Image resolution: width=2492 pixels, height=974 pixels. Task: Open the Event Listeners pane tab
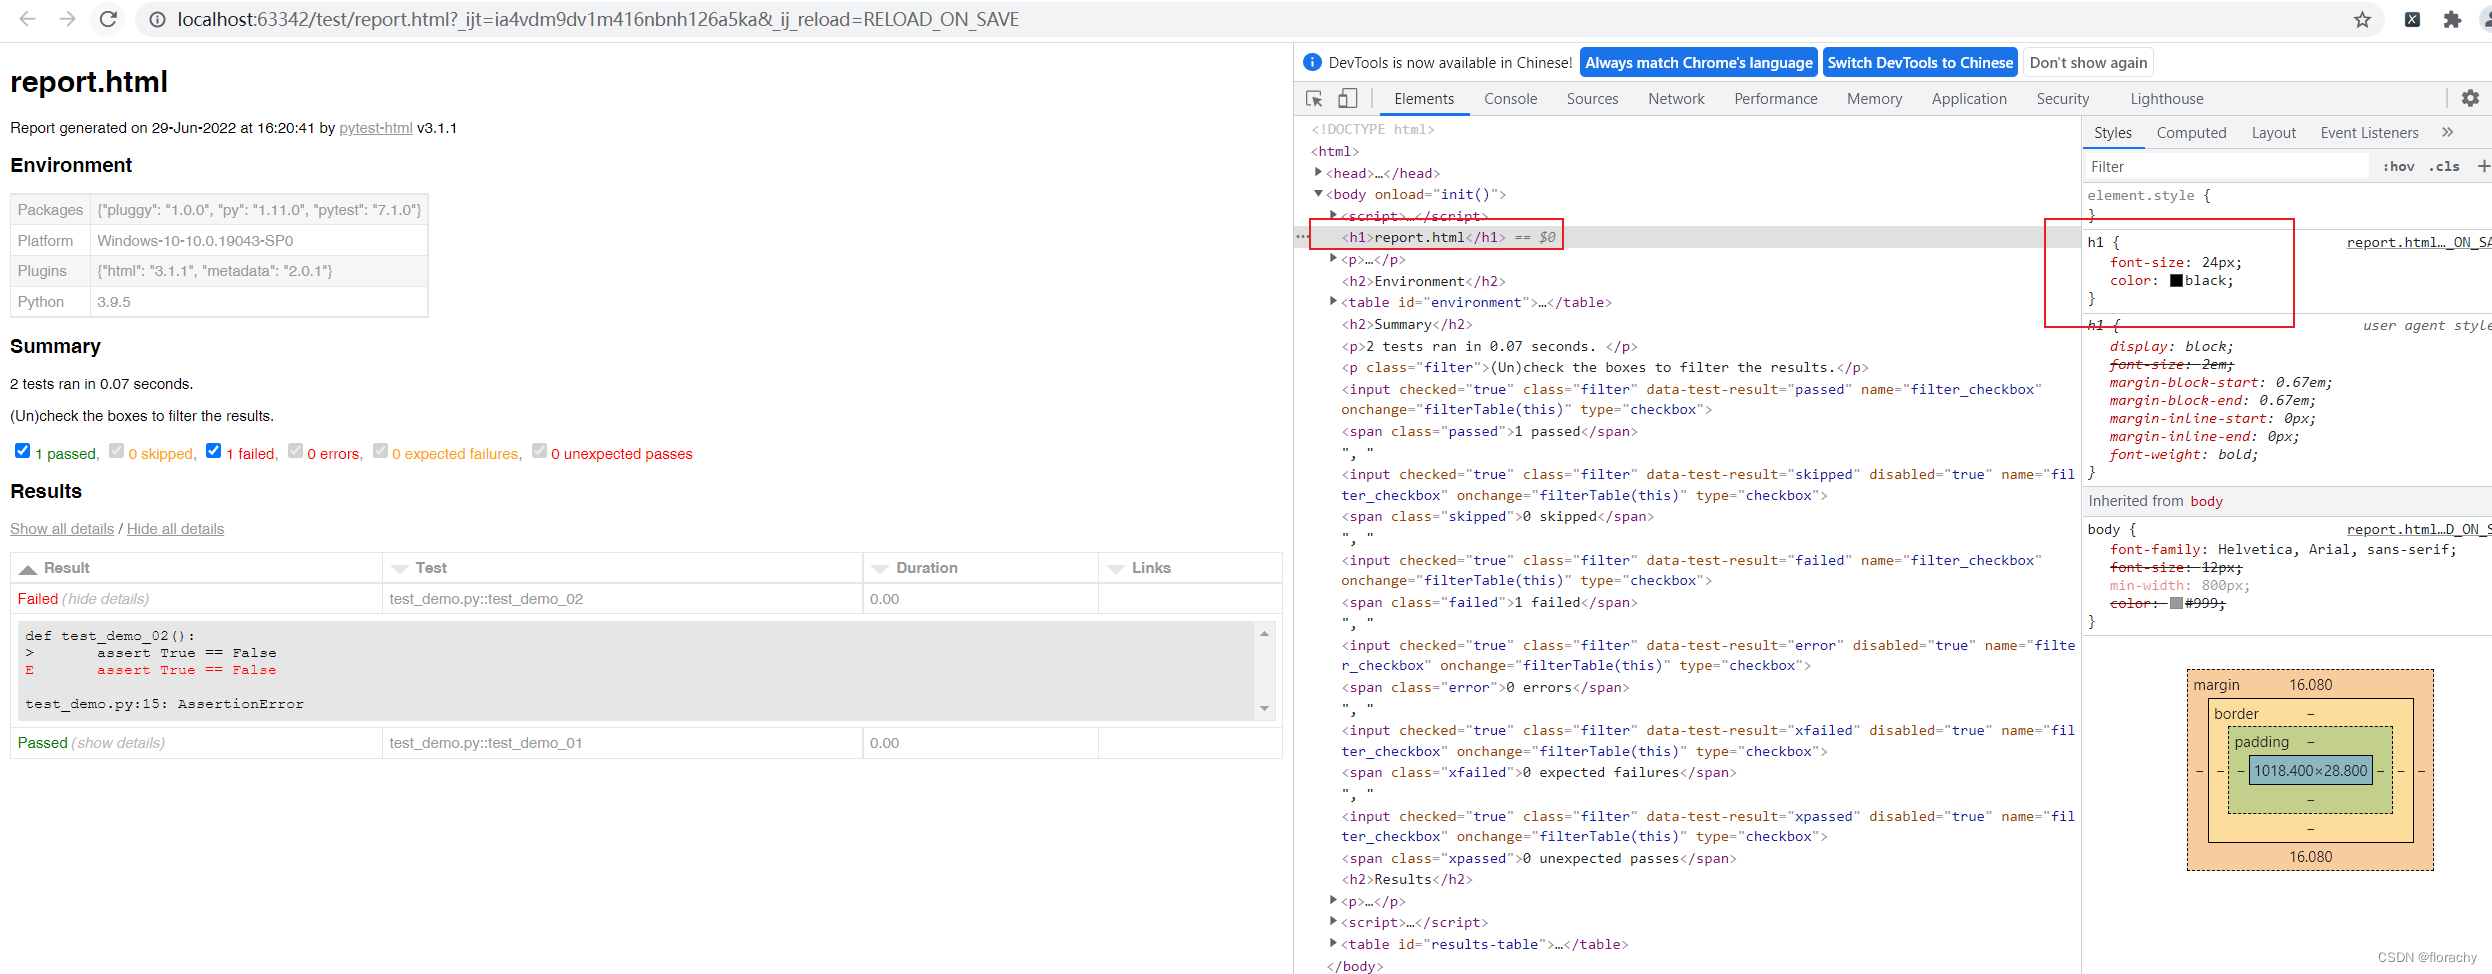tap(2369, 132)
